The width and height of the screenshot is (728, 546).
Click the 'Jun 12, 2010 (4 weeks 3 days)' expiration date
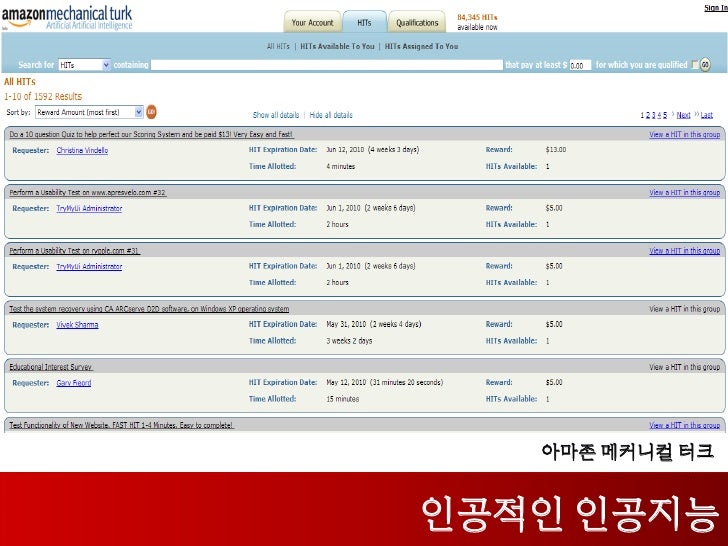pos(372,150)
